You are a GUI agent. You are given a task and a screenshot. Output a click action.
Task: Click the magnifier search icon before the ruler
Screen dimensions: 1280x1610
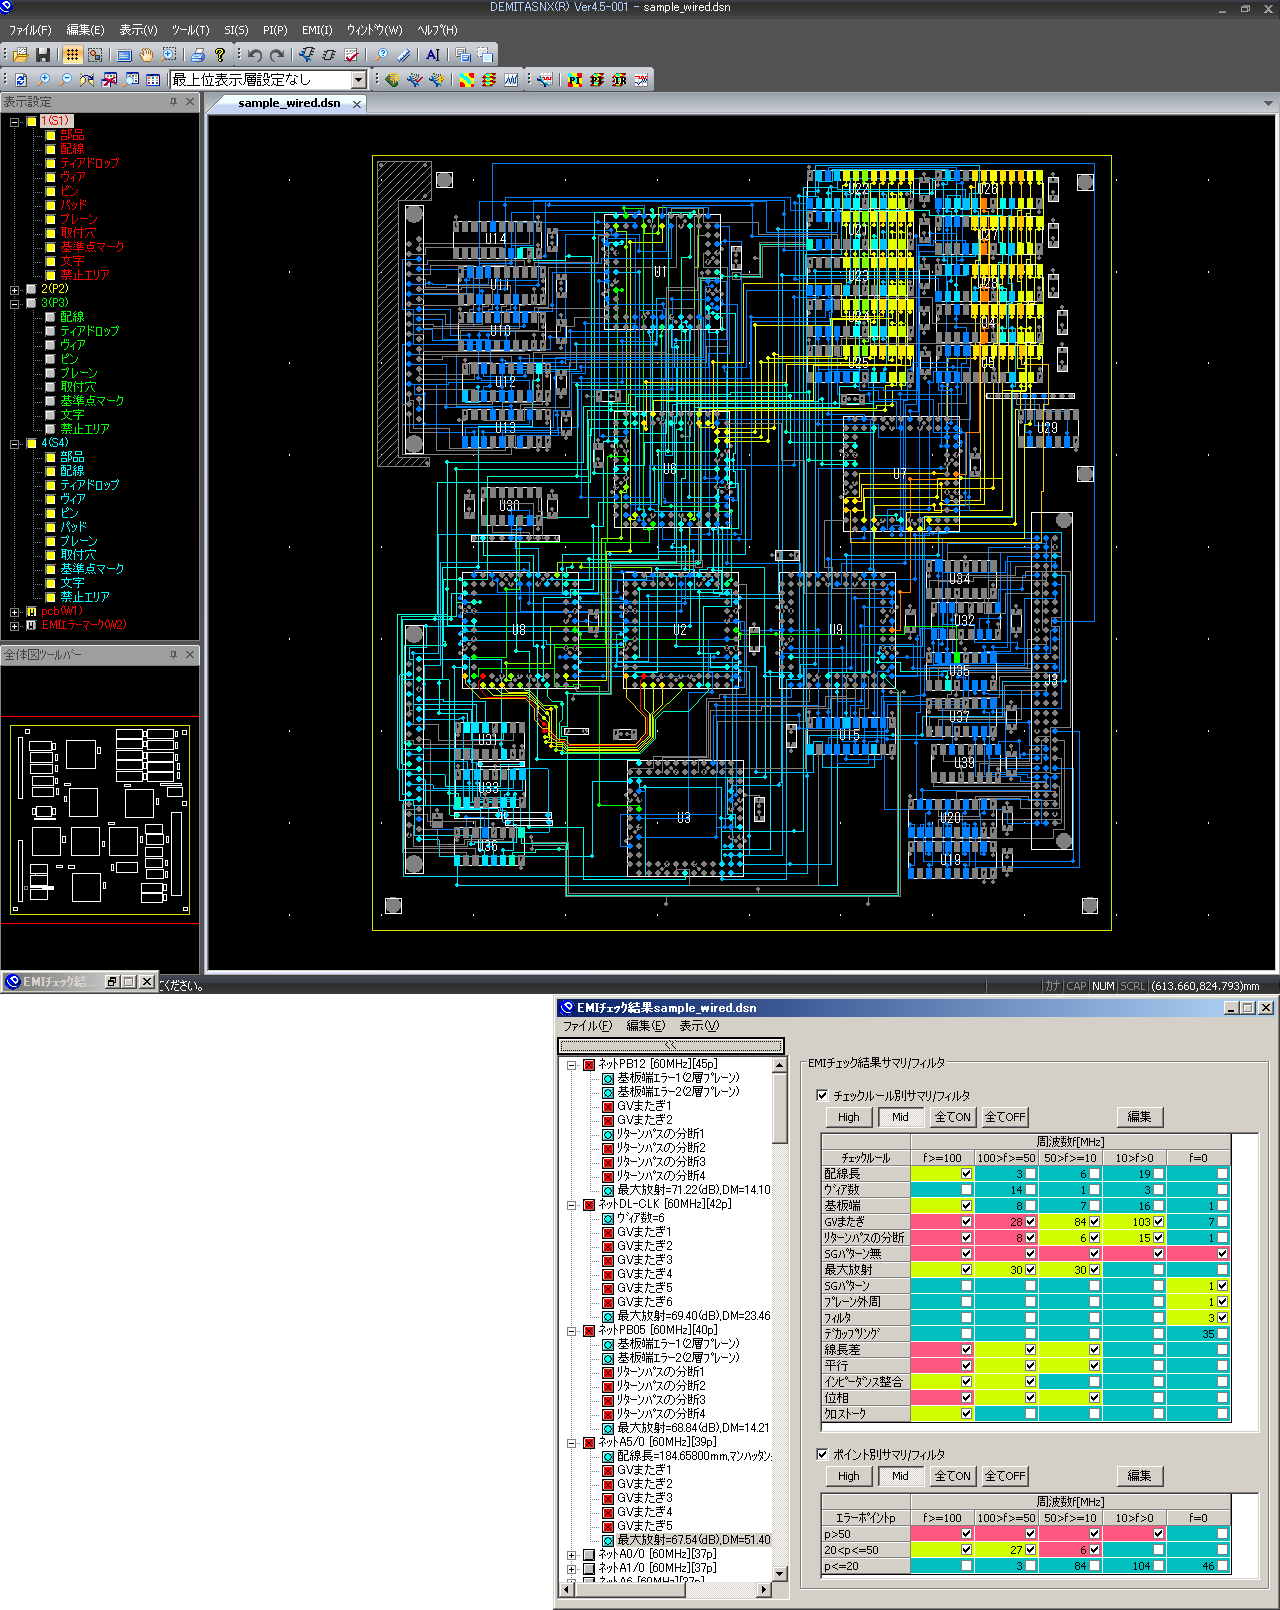coord(382,55)
